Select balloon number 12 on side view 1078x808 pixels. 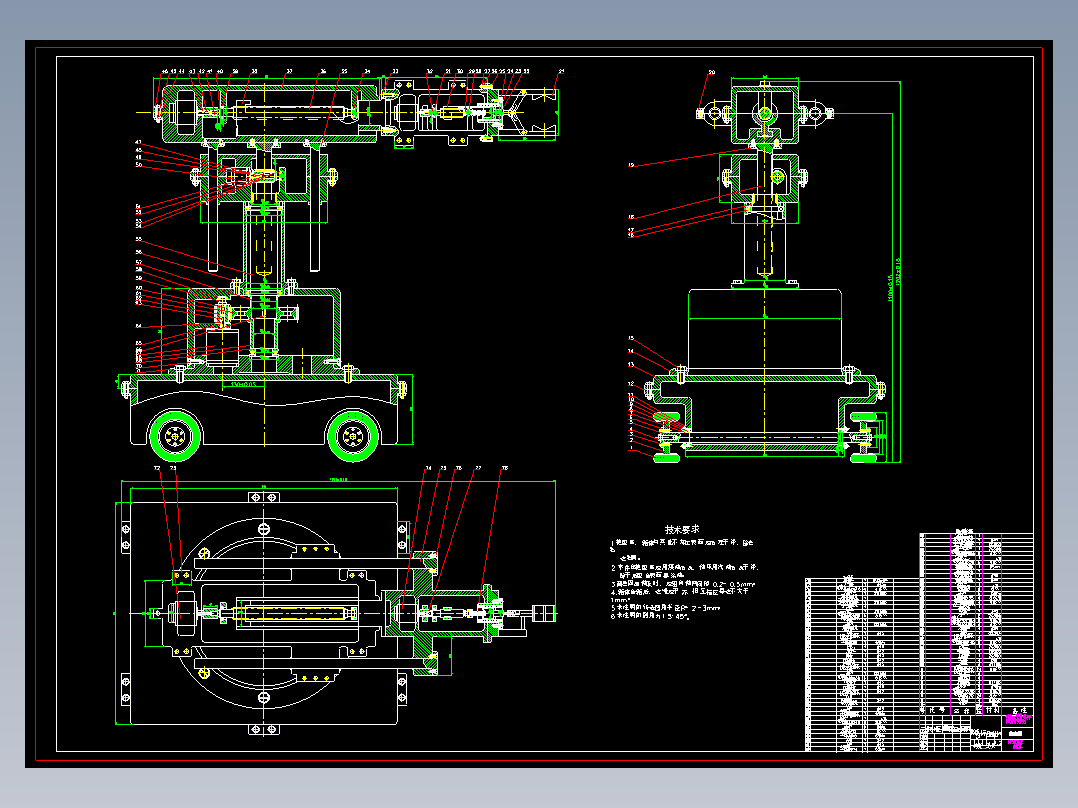point(631,384)
